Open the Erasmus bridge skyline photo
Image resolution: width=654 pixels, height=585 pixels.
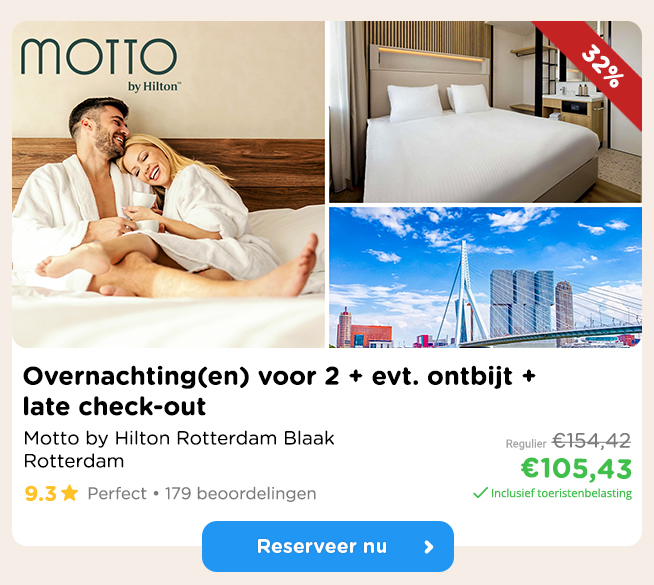pos(485,277)
